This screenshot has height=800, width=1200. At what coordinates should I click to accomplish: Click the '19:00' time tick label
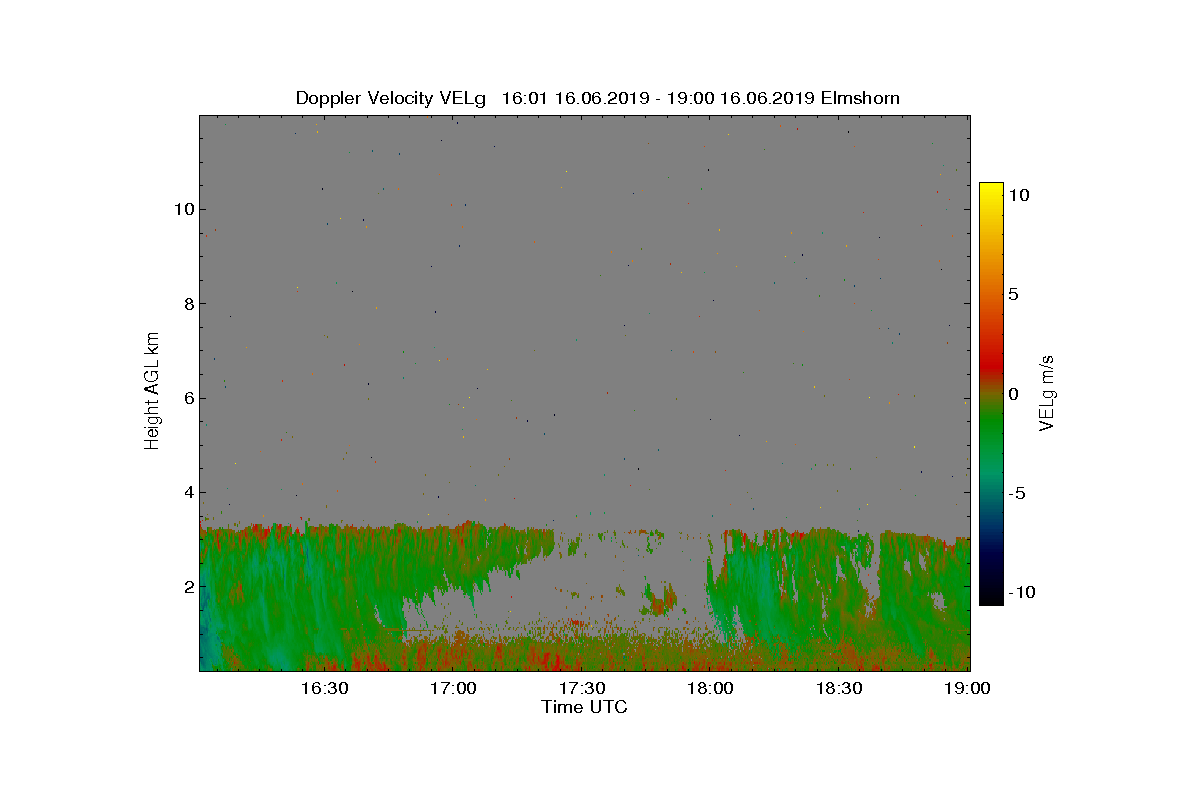pyautogui.click(x=968, y=688)
